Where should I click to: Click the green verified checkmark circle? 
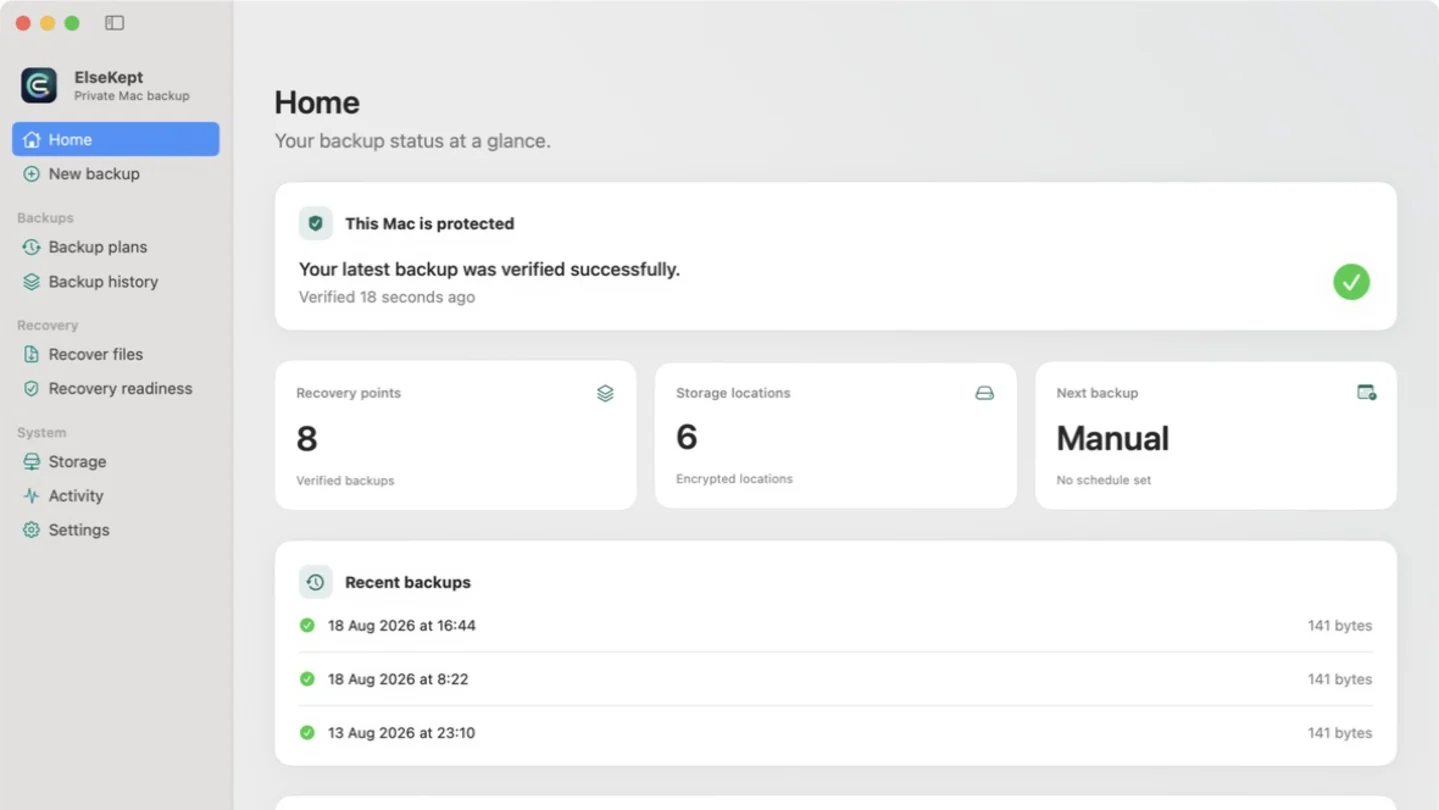pyautogui.click(x=1351, y=282)
